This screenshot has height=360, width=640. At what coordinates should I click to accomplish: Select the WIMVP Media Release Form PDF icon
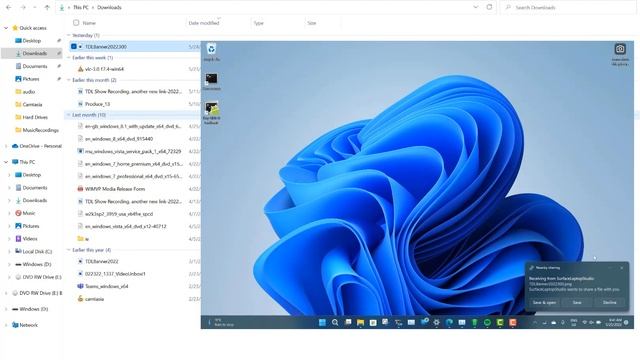pos(80,189)
